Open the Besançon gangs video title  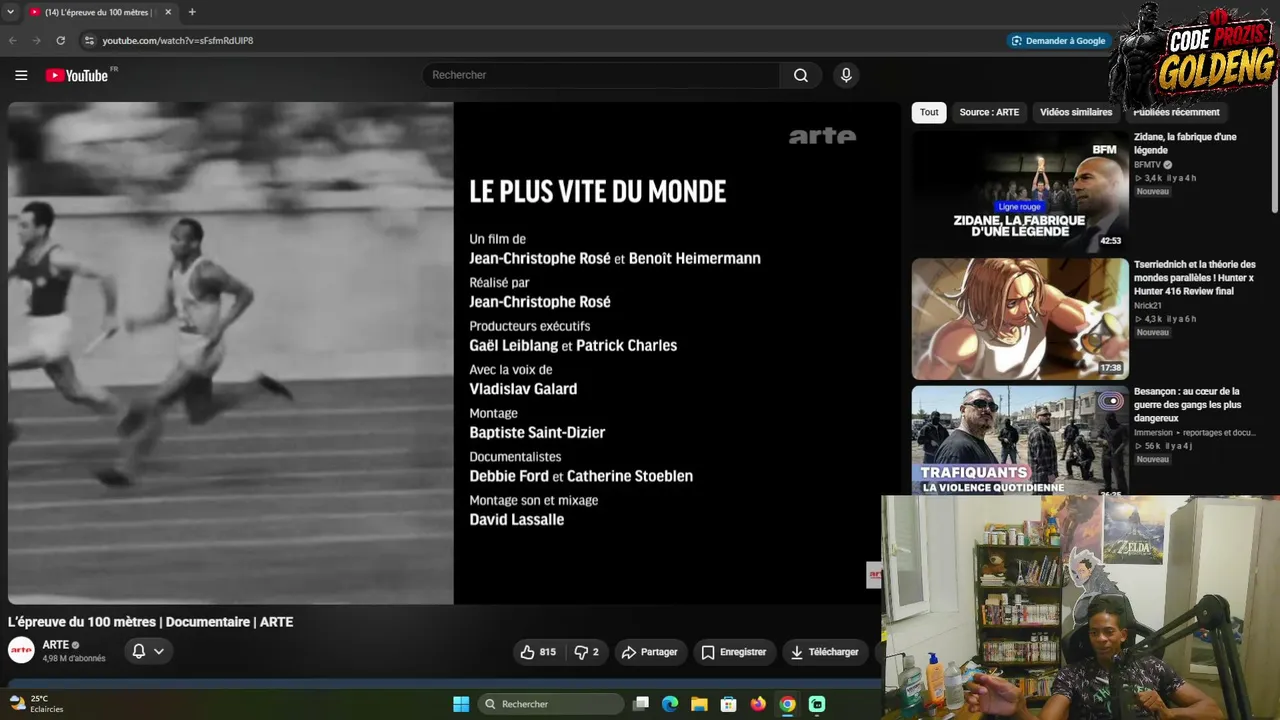point(1188,405)
